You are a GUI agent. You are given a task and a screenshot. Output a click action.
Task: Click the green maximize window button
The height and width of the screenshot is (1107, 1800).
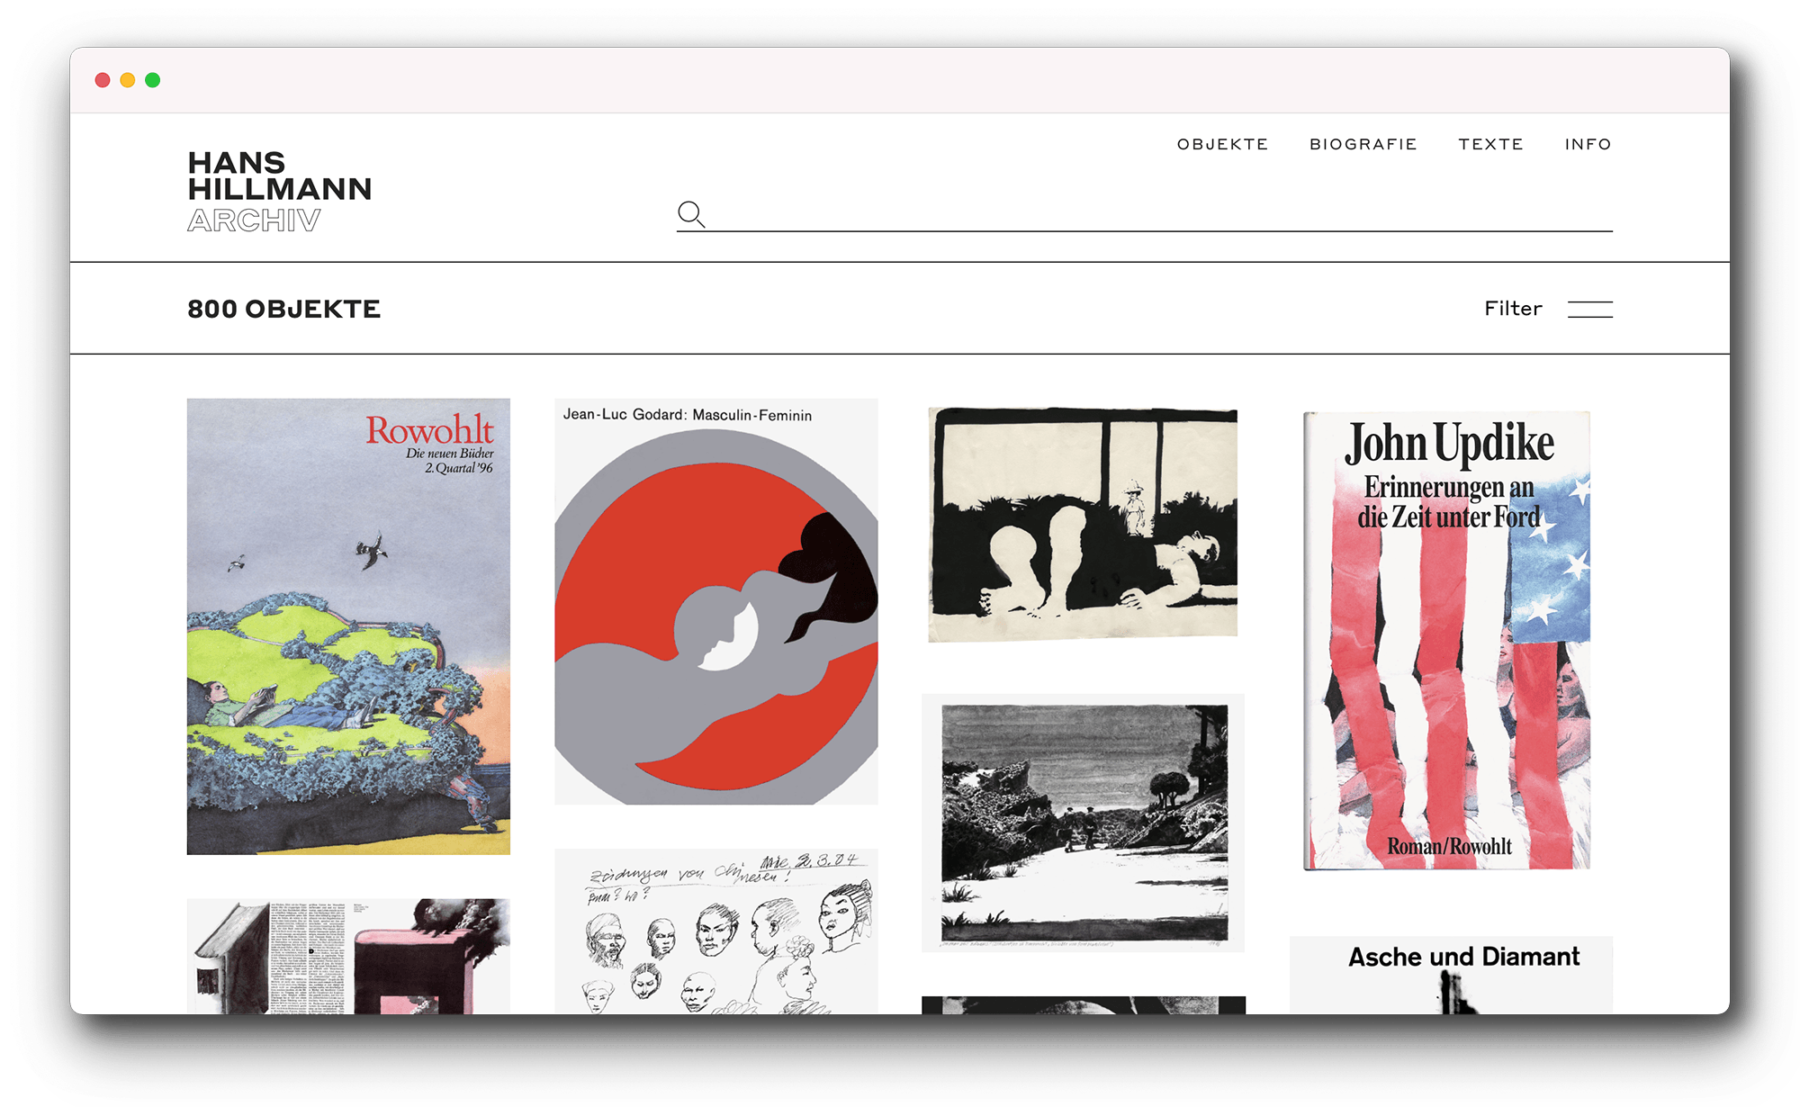(x=152, y=80)
